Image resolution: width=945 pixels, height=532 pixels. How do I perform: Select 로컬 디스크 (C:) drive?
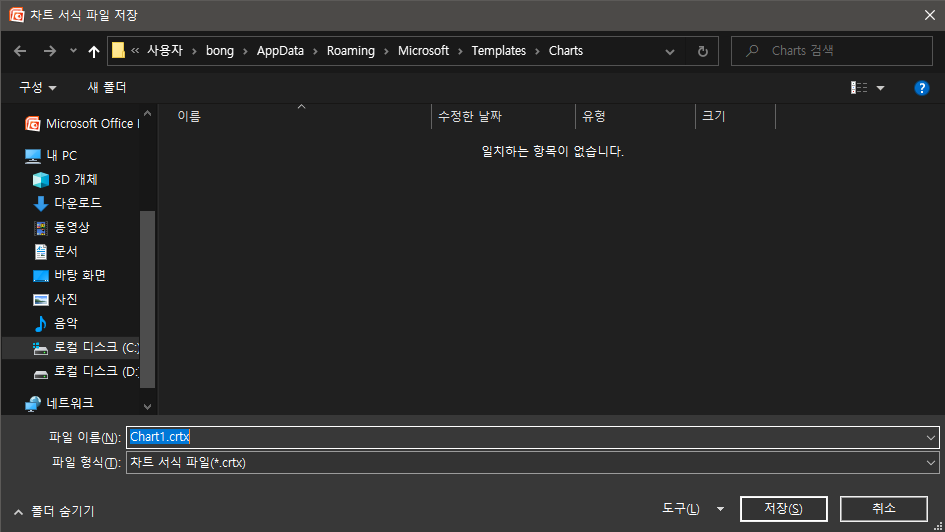[85, 348]
